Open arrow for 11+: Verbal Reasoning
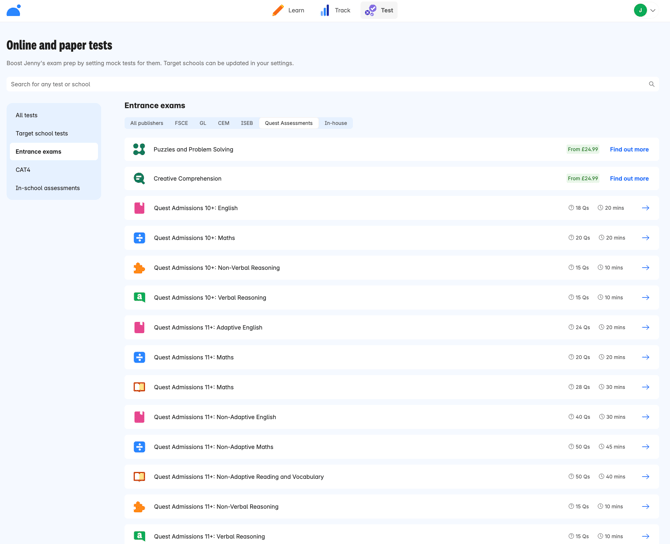Image resolution: width=670 pixels, height=544 pixels. point(646,536)
